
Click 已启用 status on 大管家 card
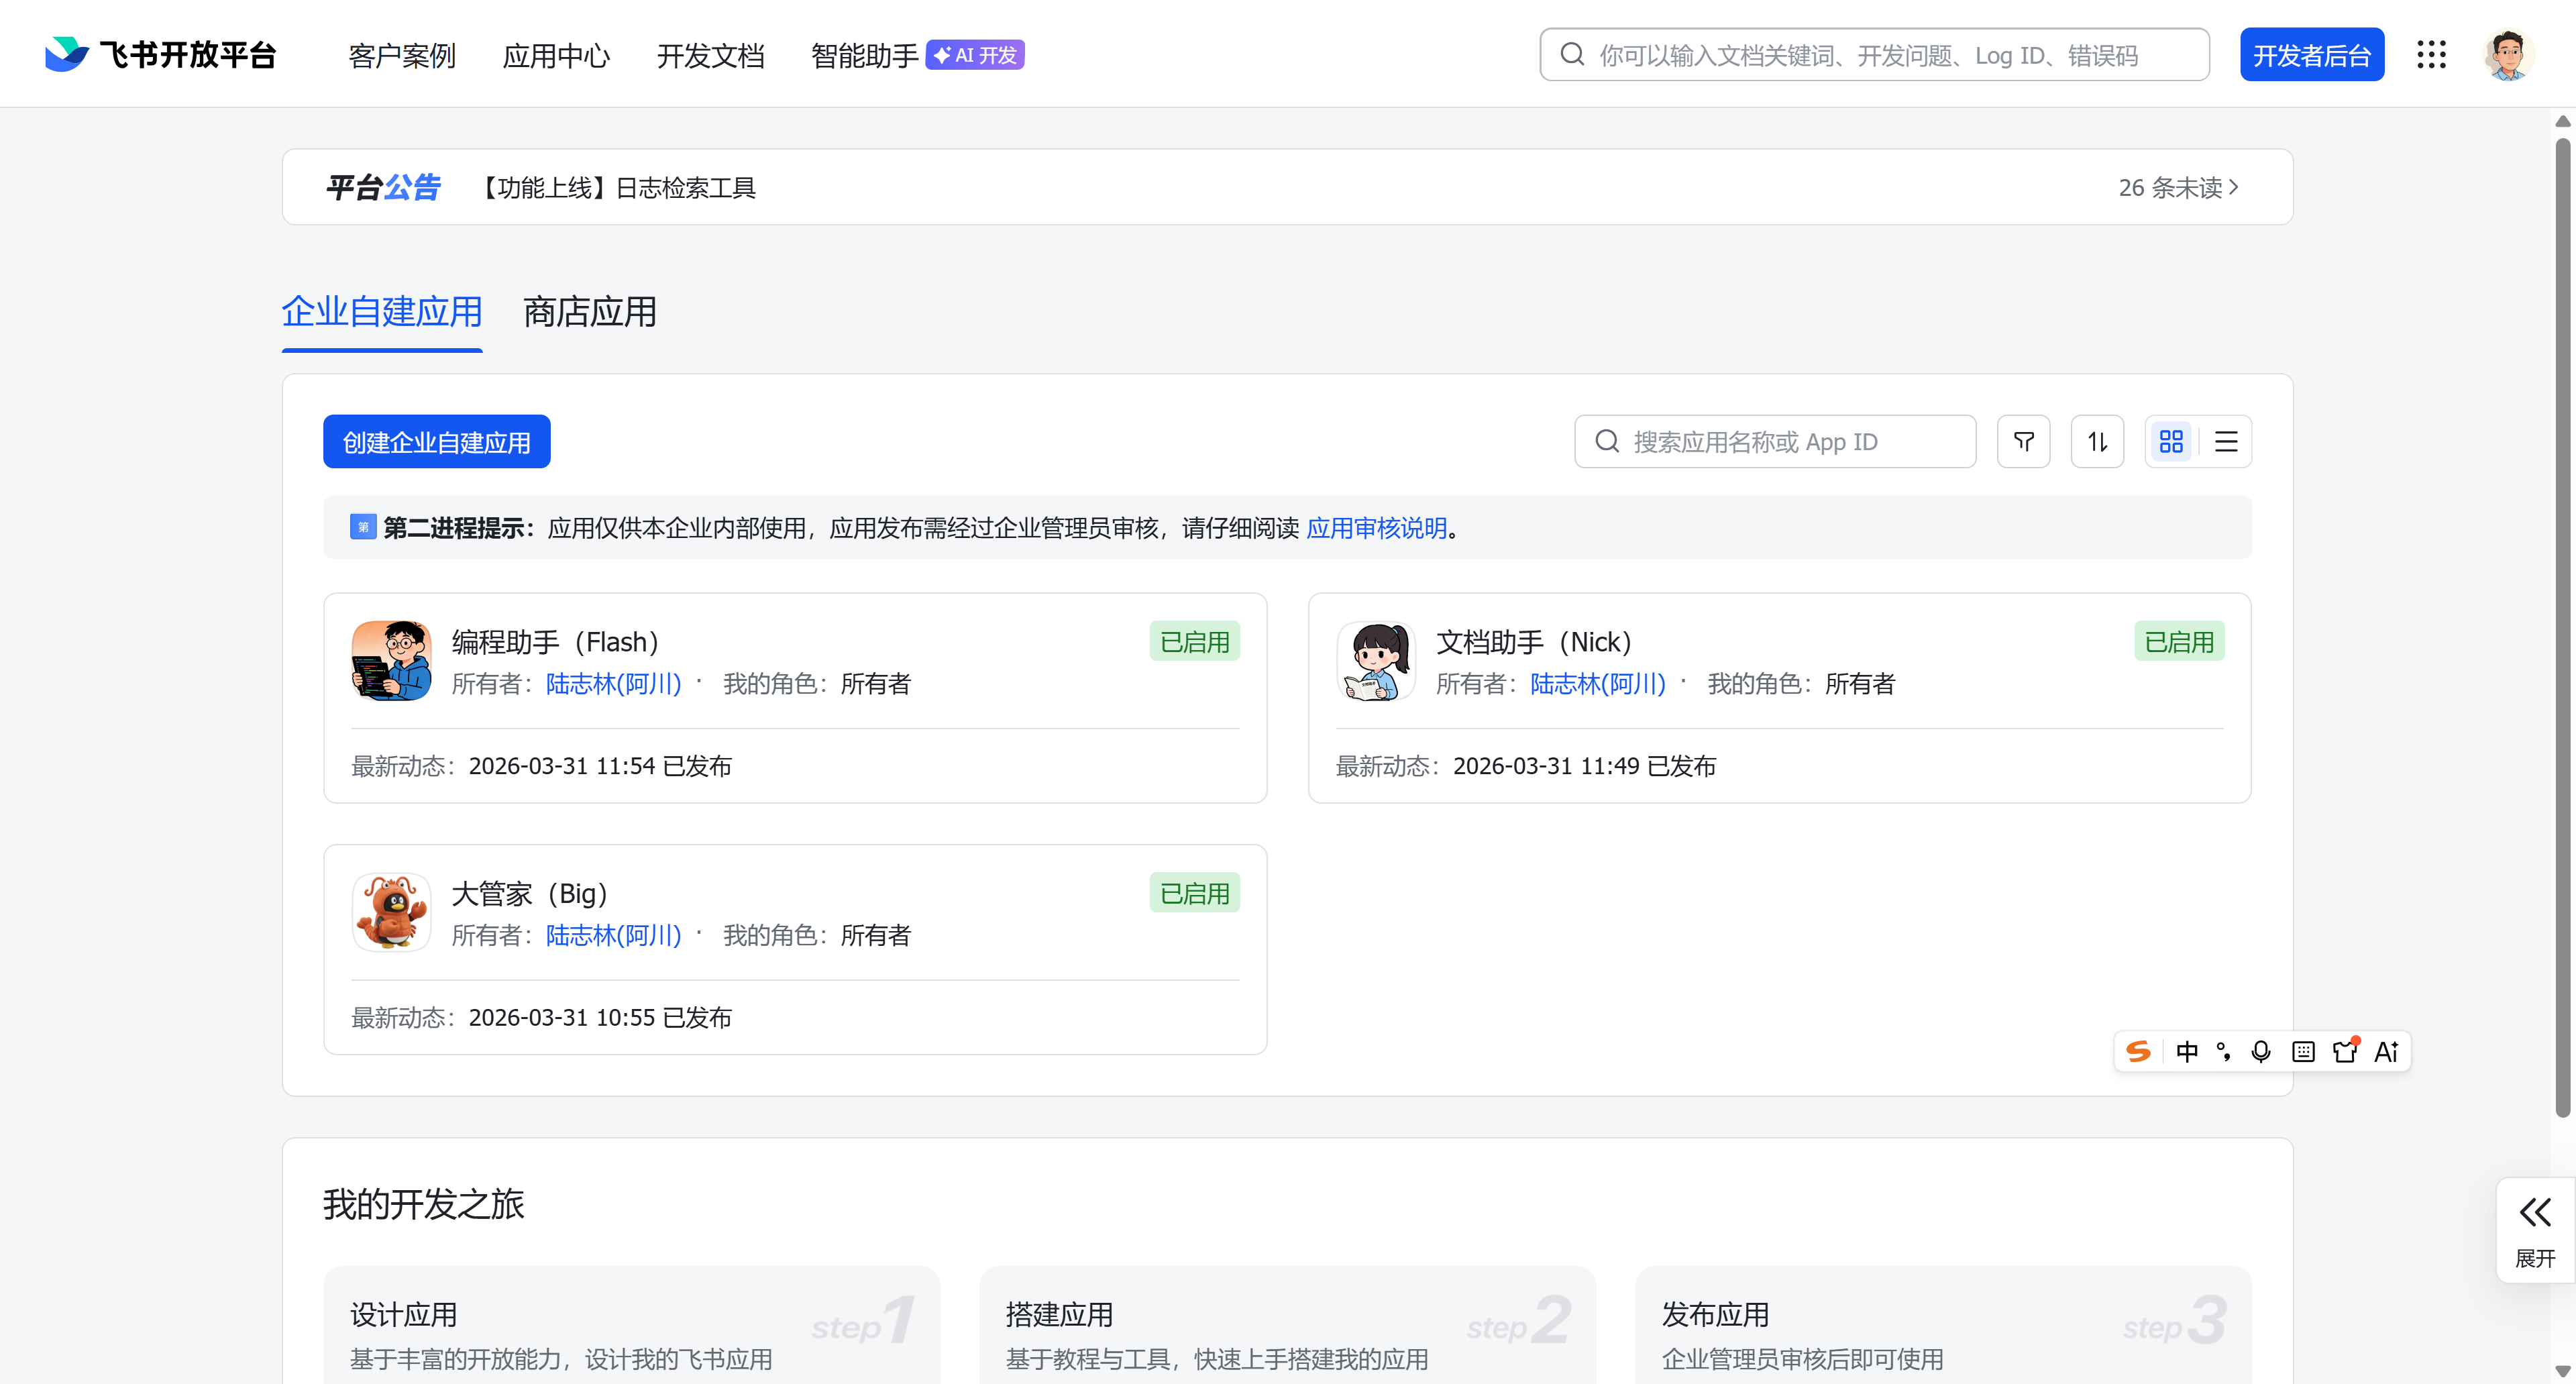click(x=1194, y=893)
